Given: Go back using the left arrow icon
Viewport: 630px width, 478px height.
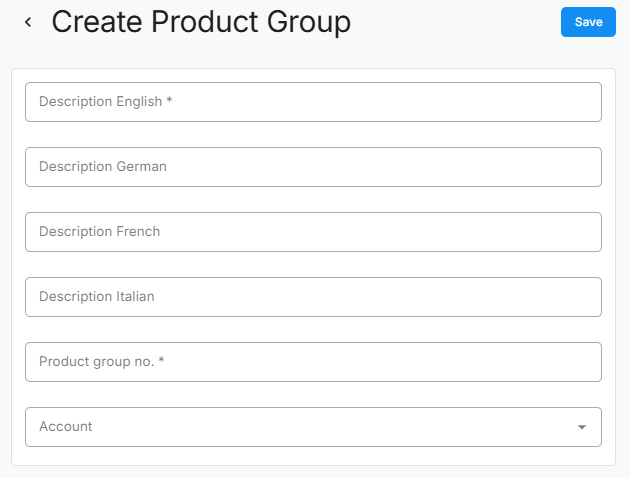Looking at the screenshot, I should (28, 22).
